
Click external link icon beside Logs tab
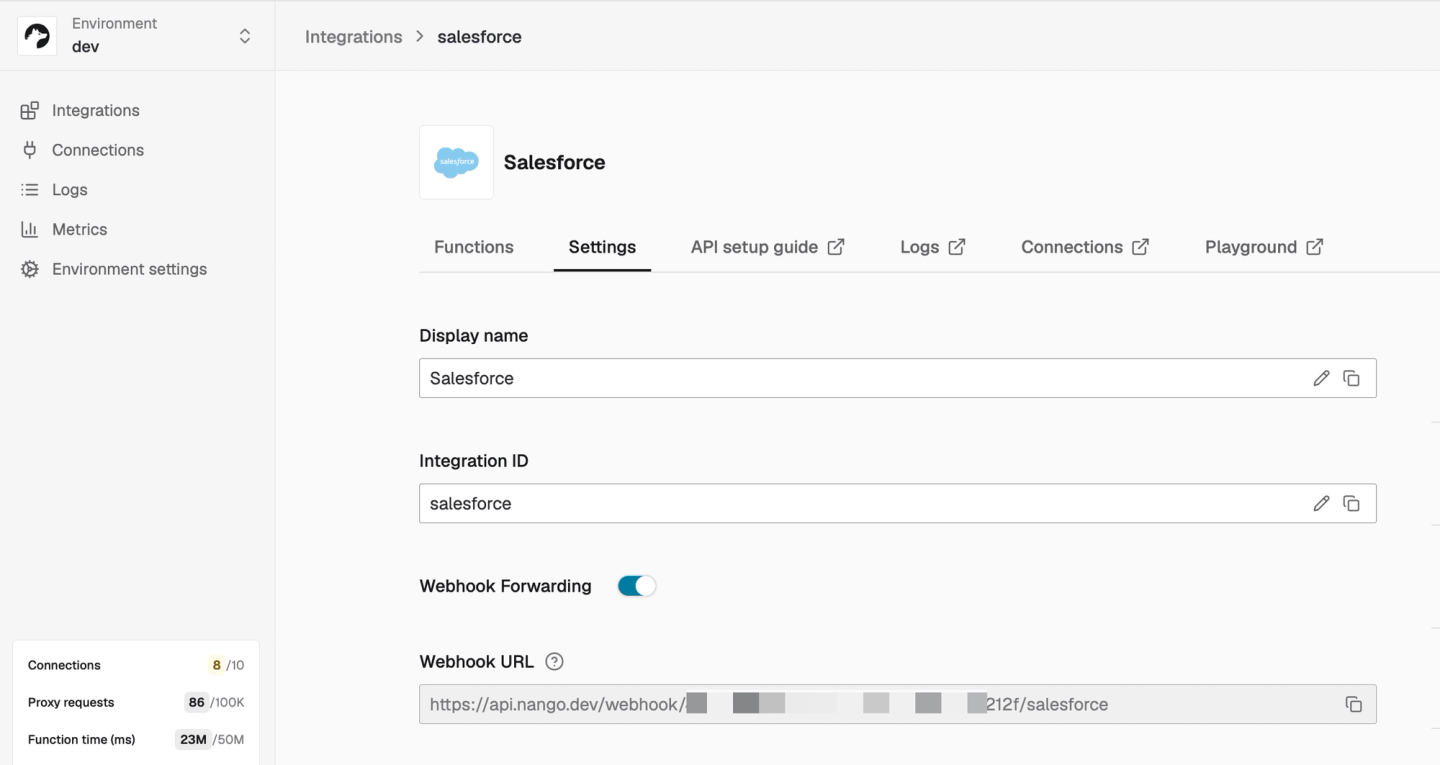957,247
